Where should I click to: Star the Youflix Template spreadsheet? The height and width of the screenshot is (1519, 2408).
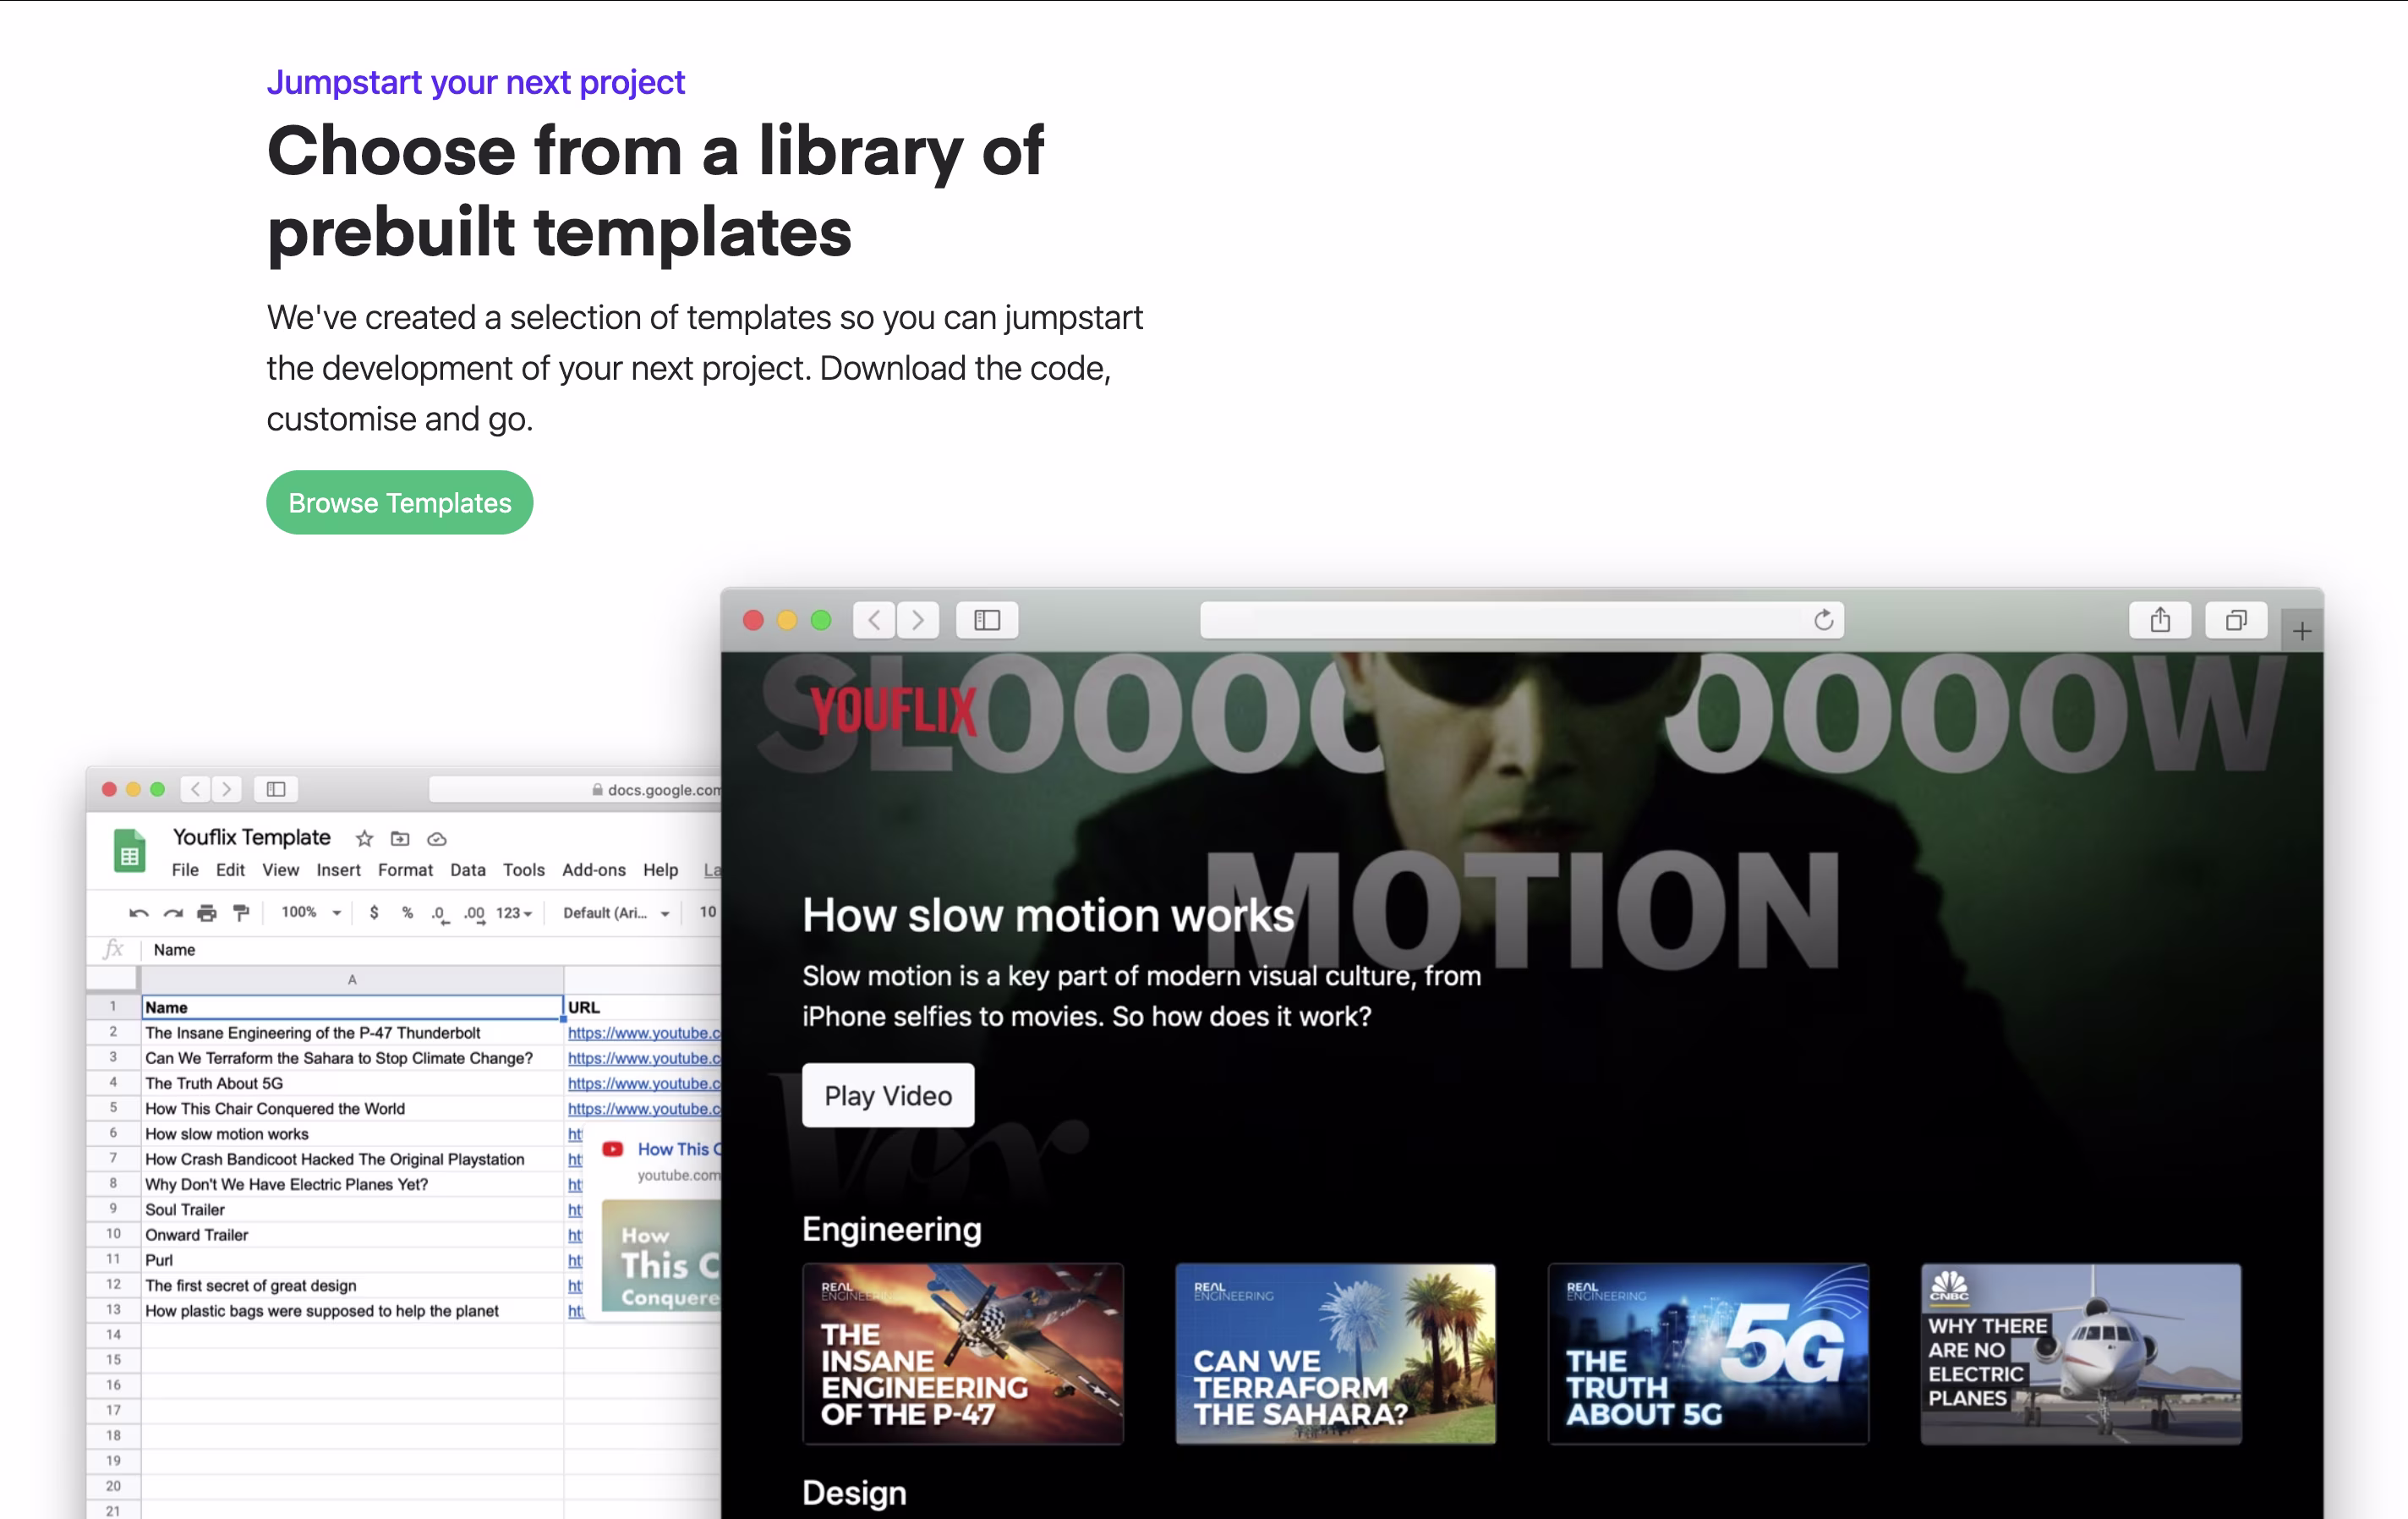[365, 839]
